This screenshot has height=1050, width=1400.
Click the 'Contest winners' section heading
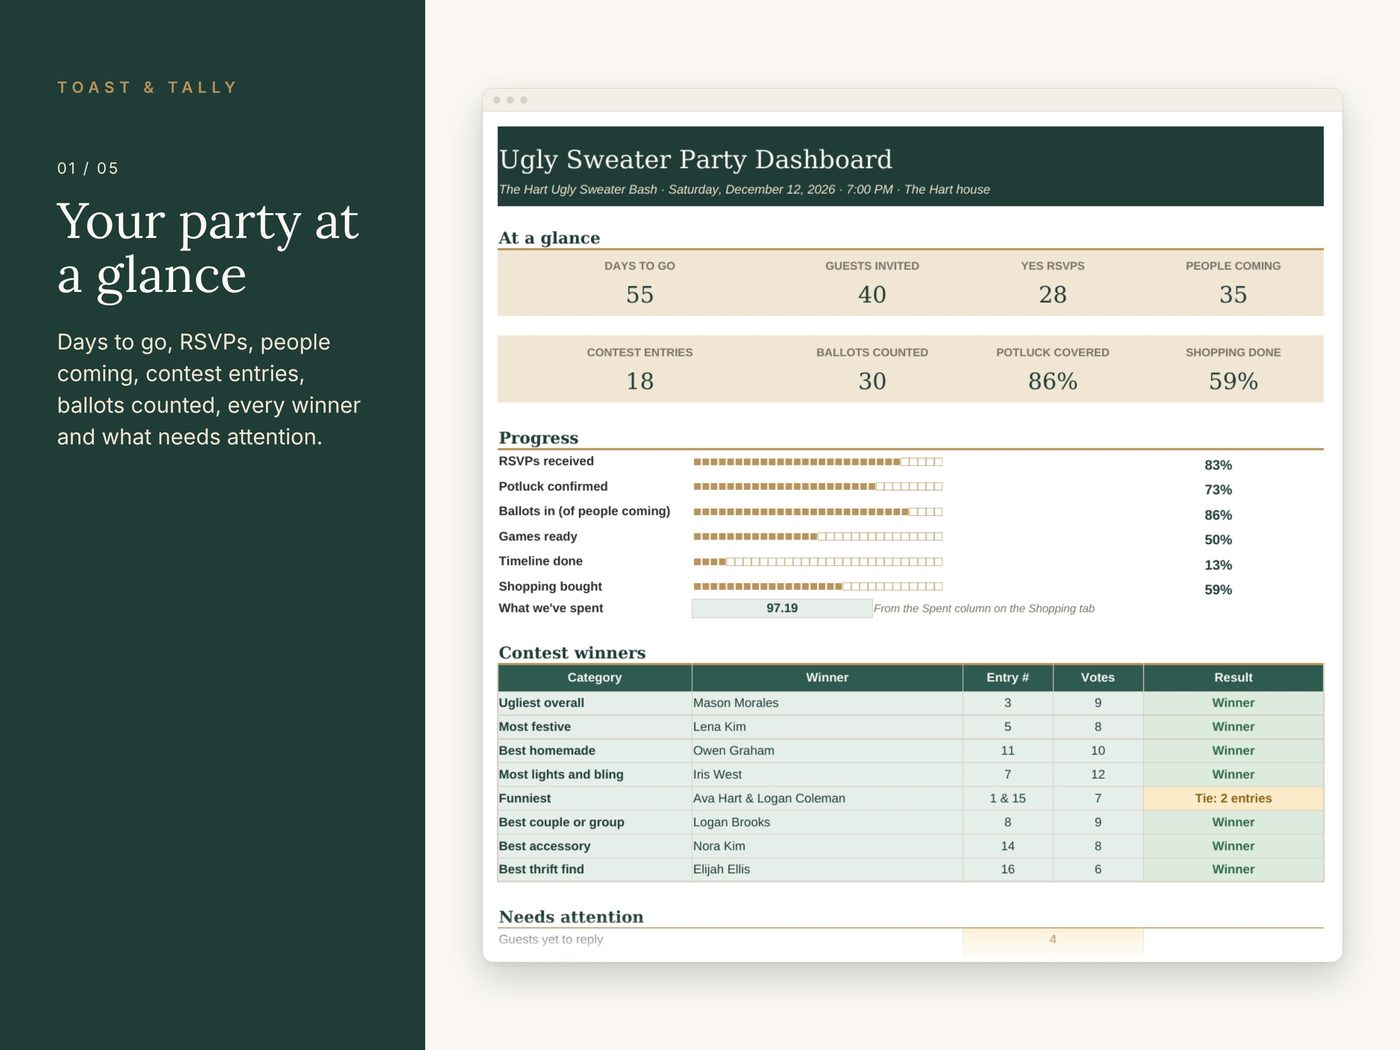point(572,653)
